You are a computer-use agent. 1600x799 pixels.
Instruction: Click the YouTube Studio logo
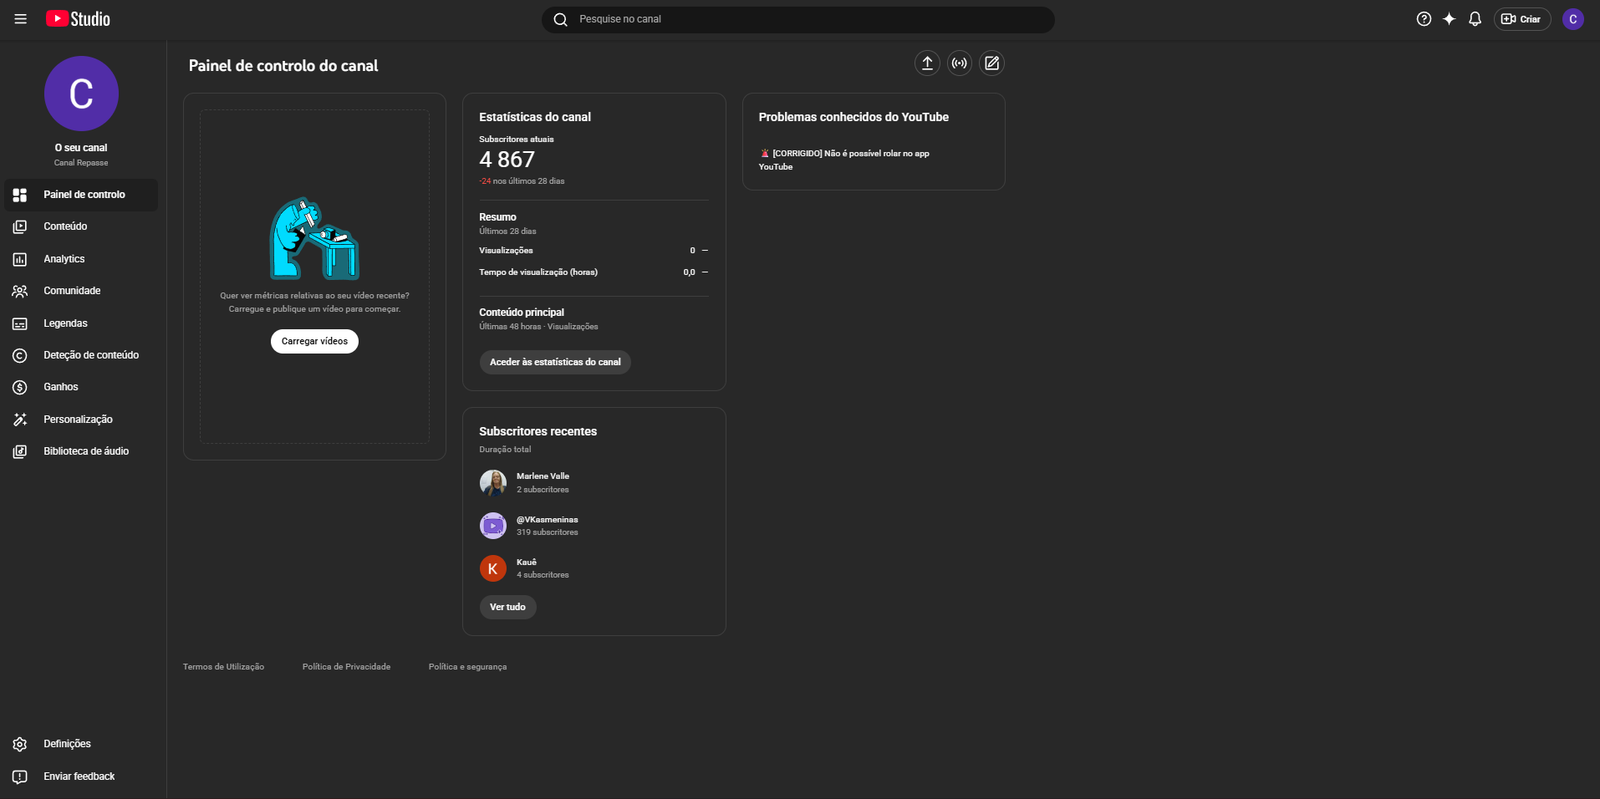(x=78, y=19)
